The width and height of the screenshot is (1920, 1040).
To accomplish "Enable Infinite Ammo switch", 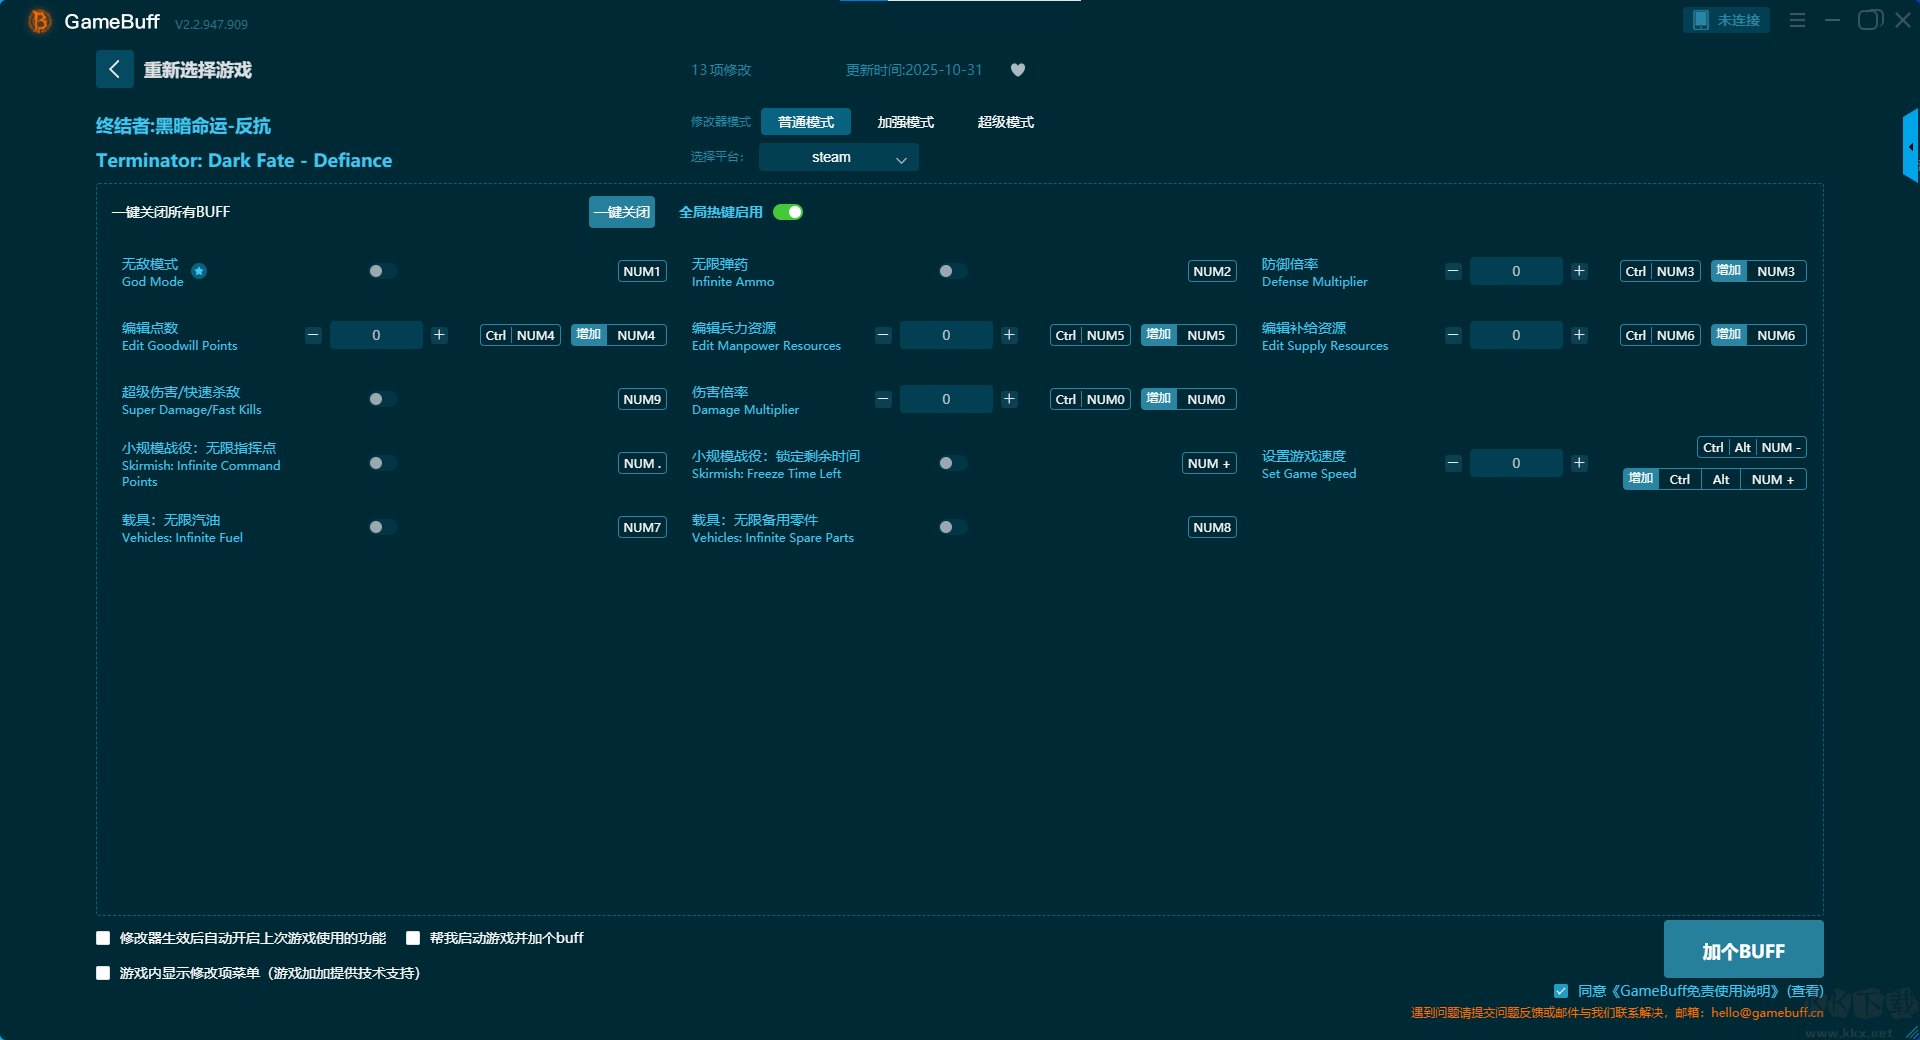I will coord(952,271).
